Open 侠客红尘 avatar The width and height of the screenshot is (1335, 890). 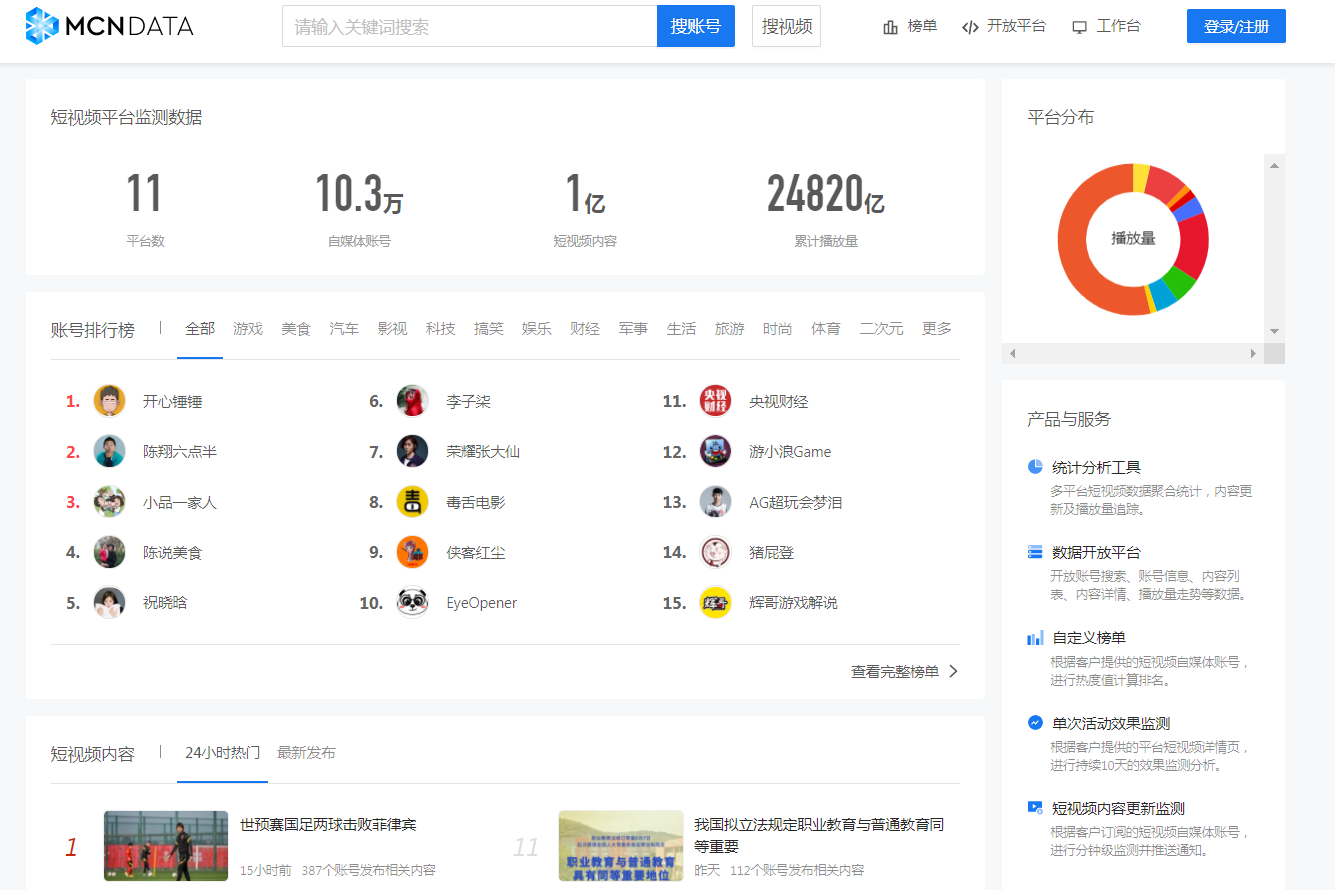click(x=412, y=552)
